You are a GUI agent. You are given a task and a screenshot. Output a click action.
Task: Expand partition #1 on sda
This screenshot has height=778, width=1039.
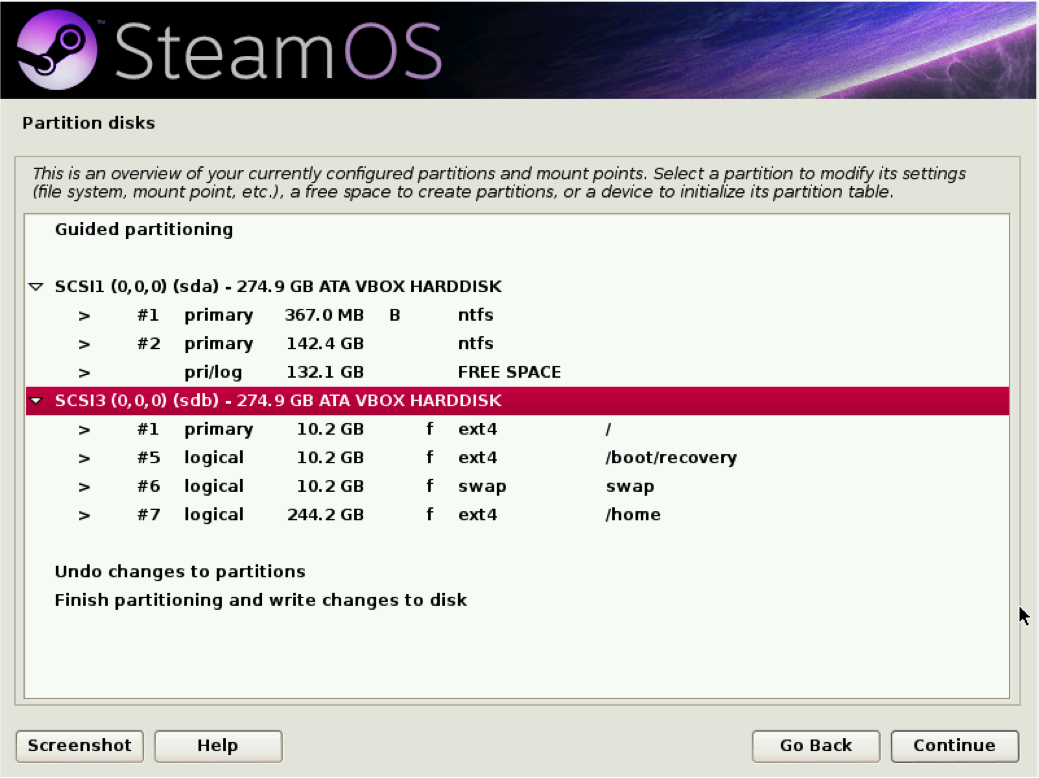coord(83,315)
